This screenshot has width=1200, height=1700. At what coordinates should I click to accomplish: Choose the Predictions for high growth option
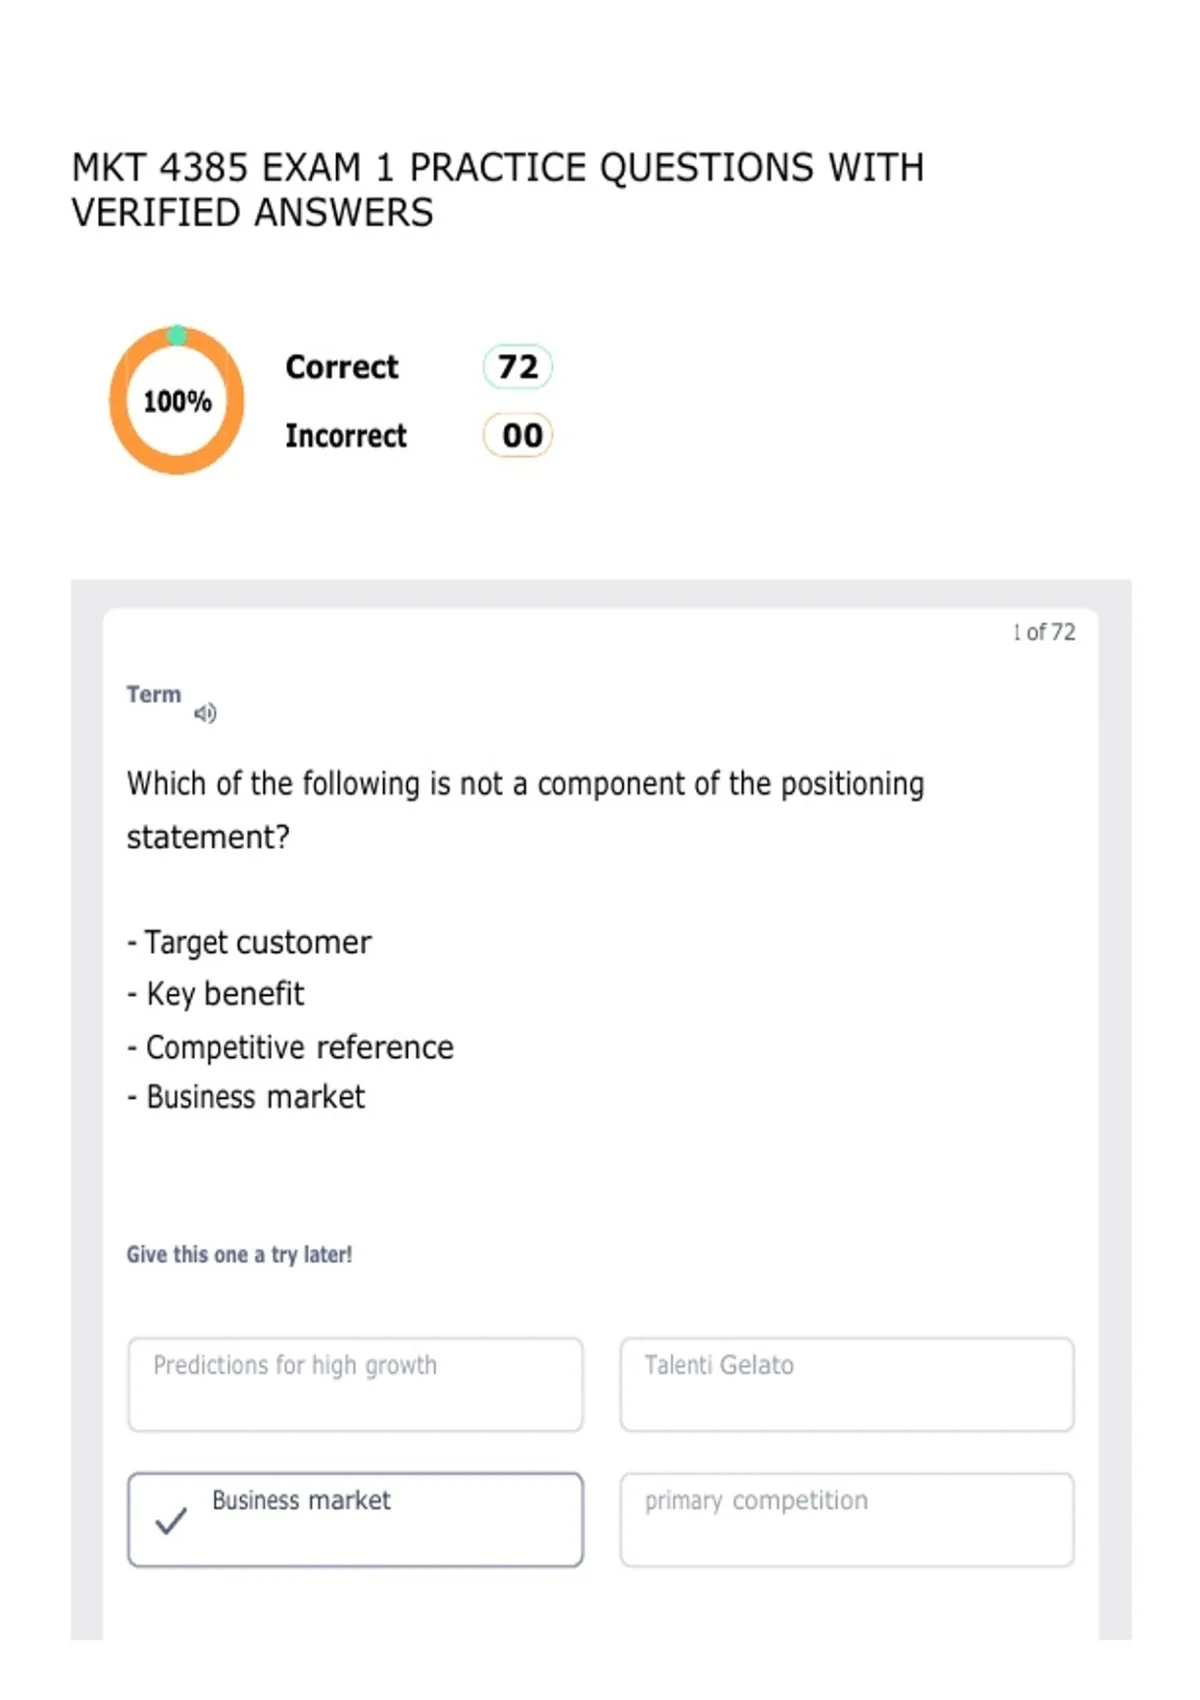(355, 1384)
